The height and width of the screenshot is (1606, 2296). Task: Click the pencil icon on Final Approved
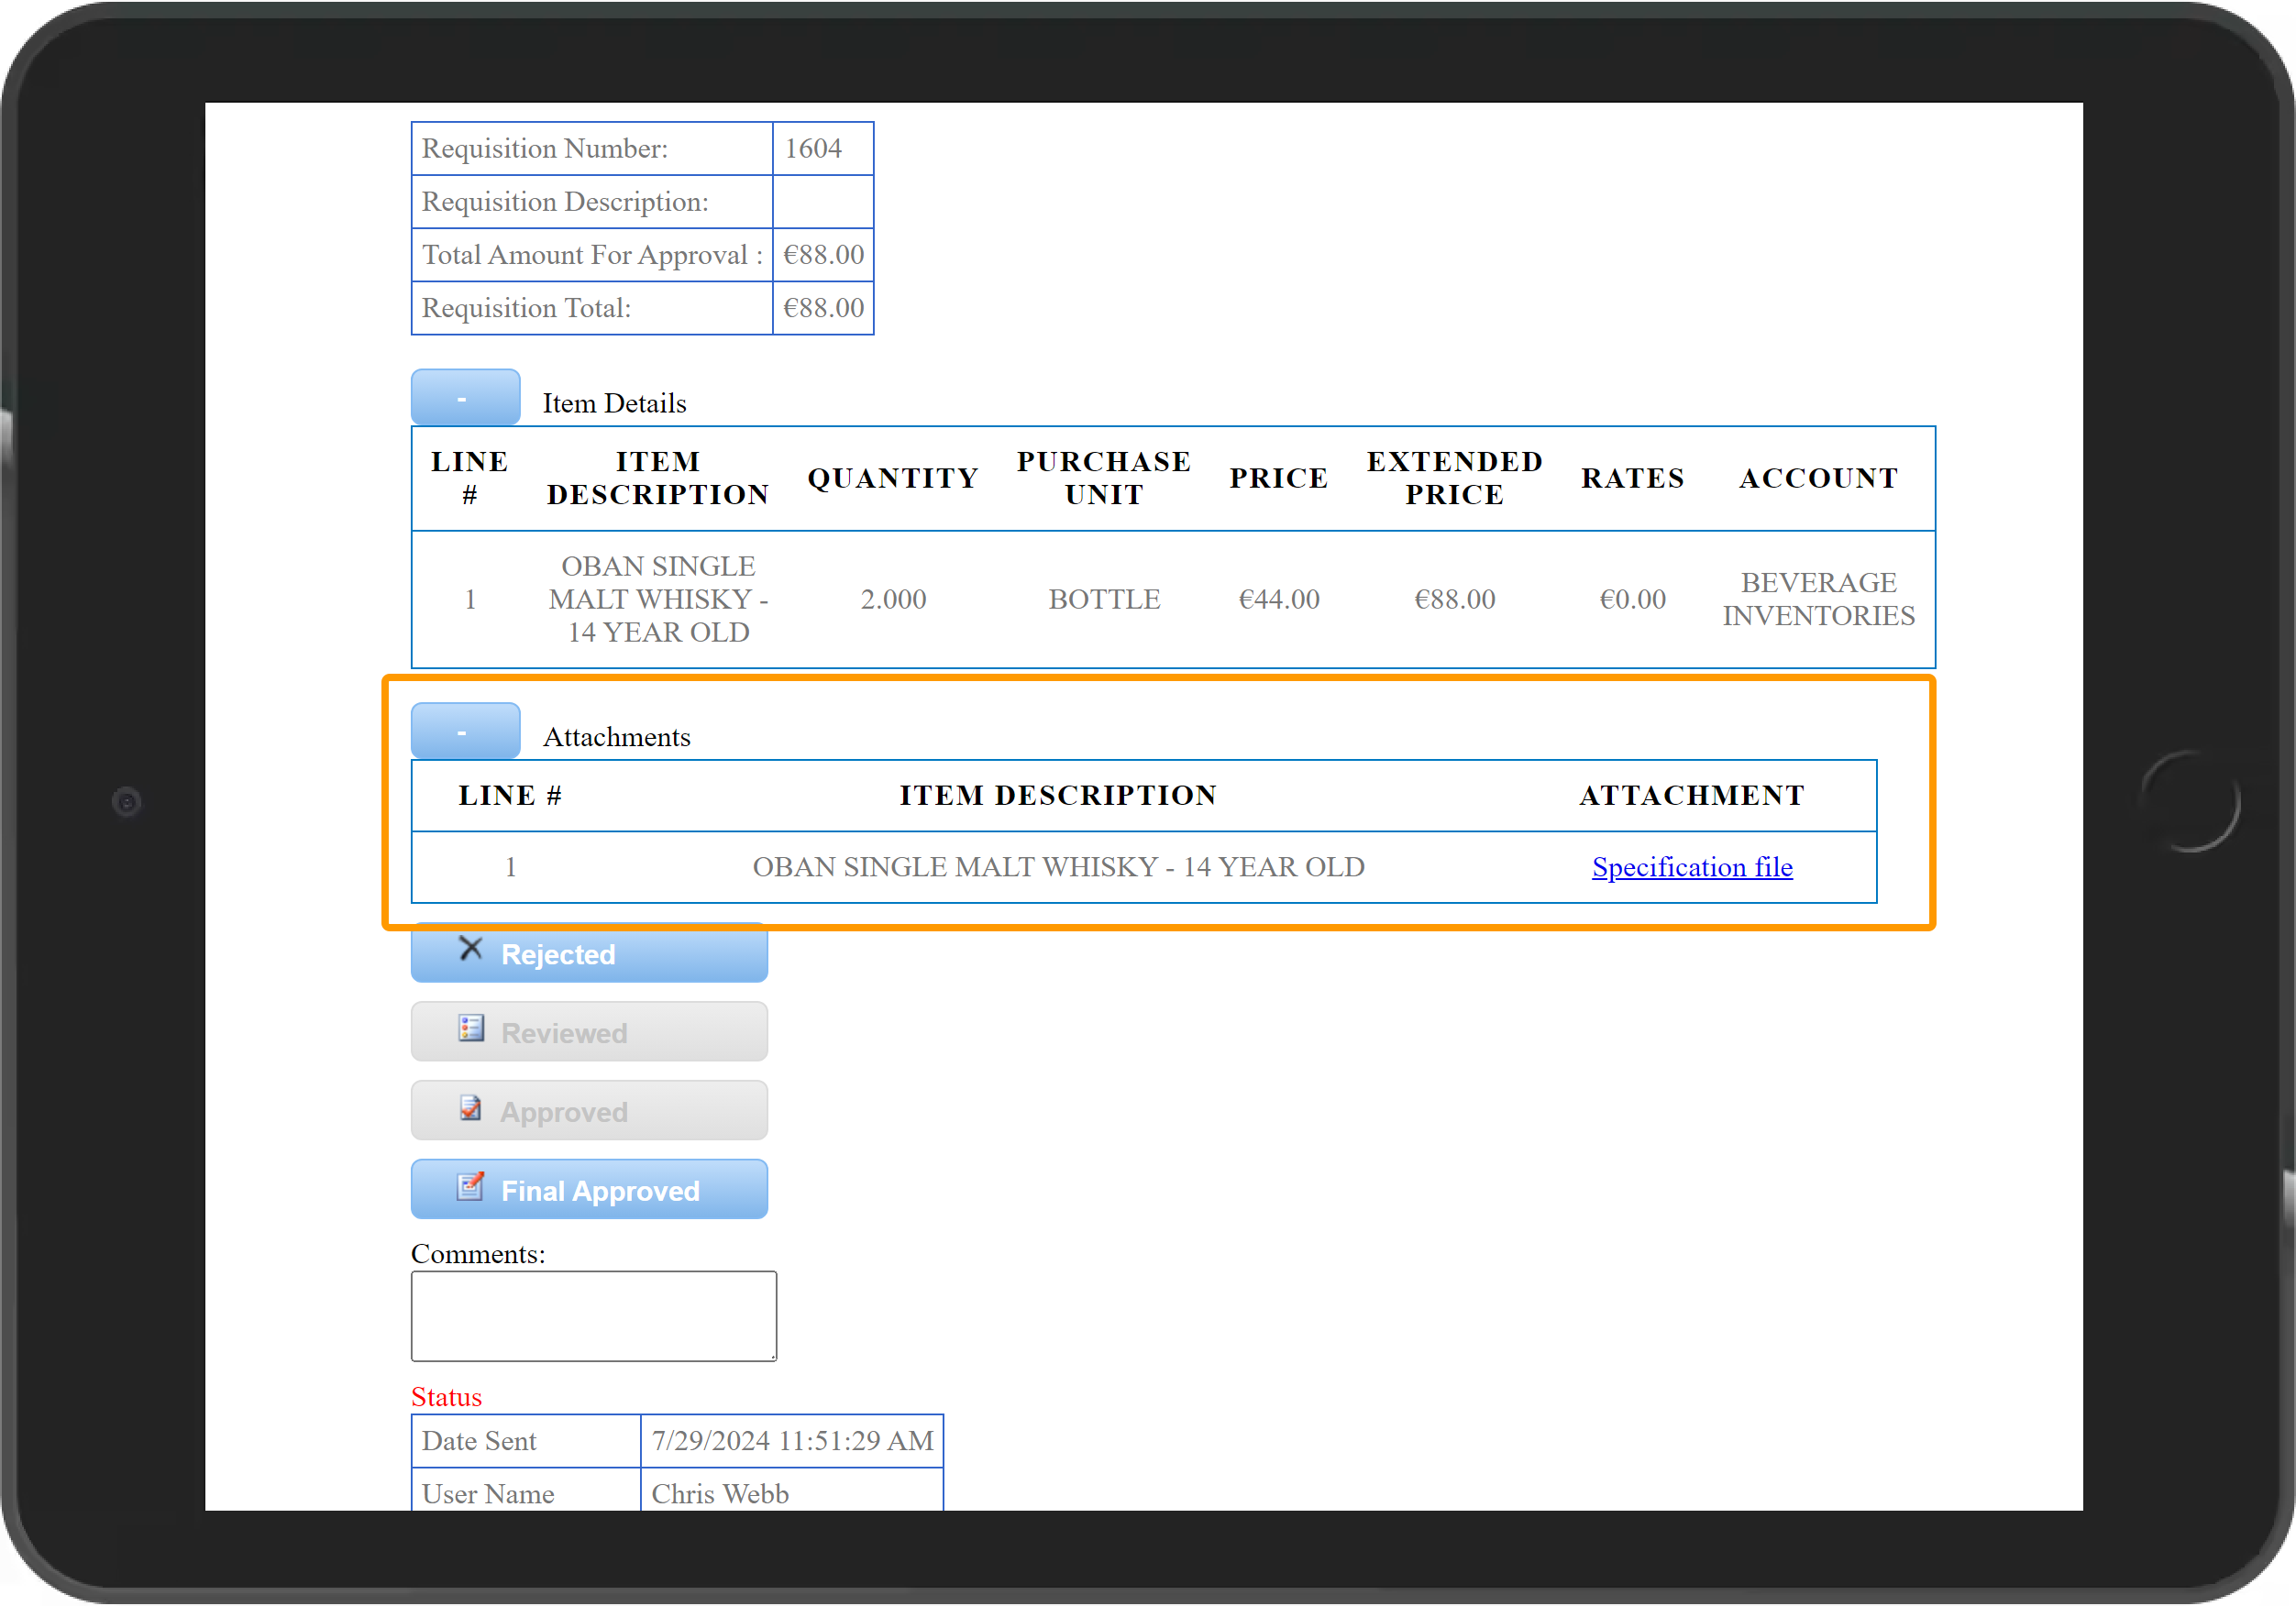(x=470, y=1186)
